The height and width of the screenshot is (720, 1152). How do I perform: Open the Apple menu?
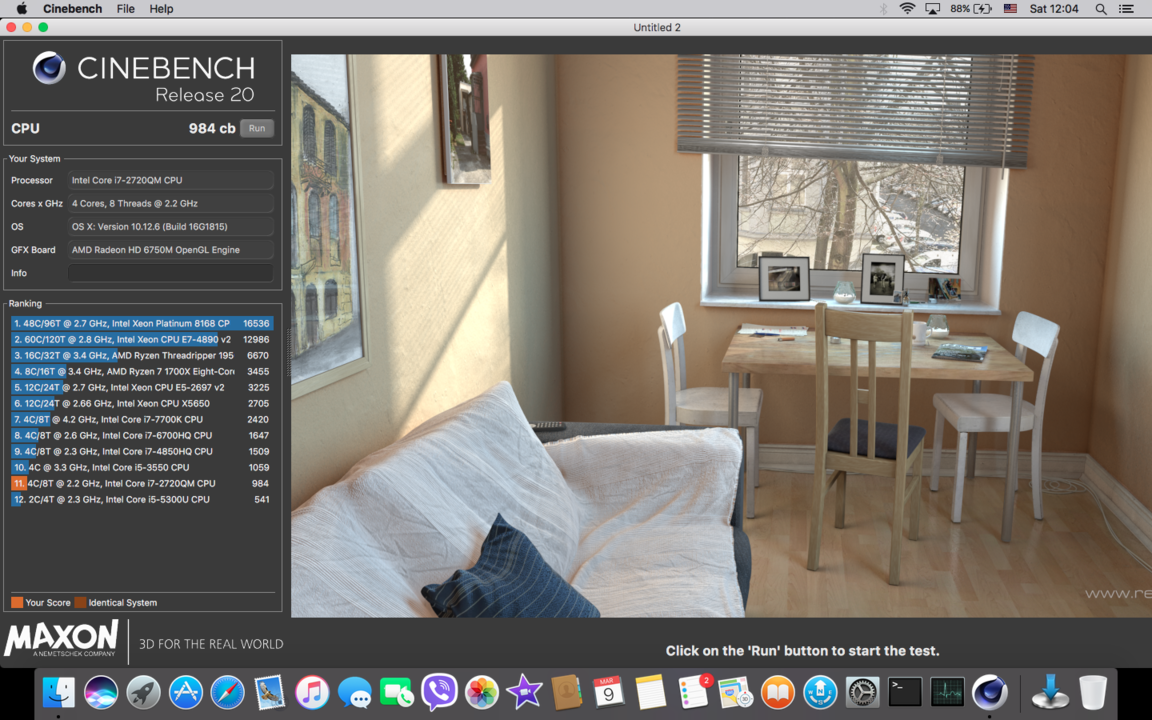[x=21, y=9]
